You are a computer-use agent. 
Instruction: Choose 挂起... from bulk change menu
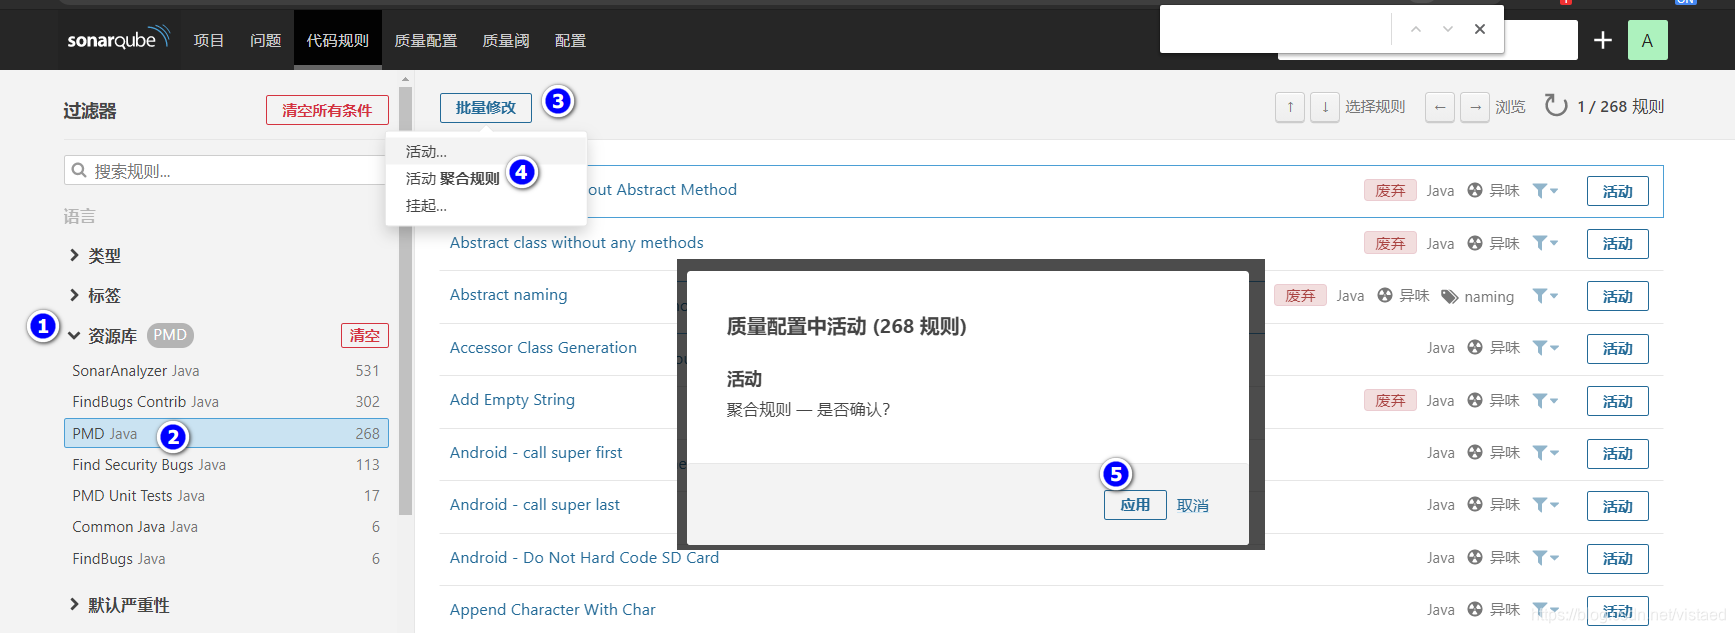click(x=486, y=206)
